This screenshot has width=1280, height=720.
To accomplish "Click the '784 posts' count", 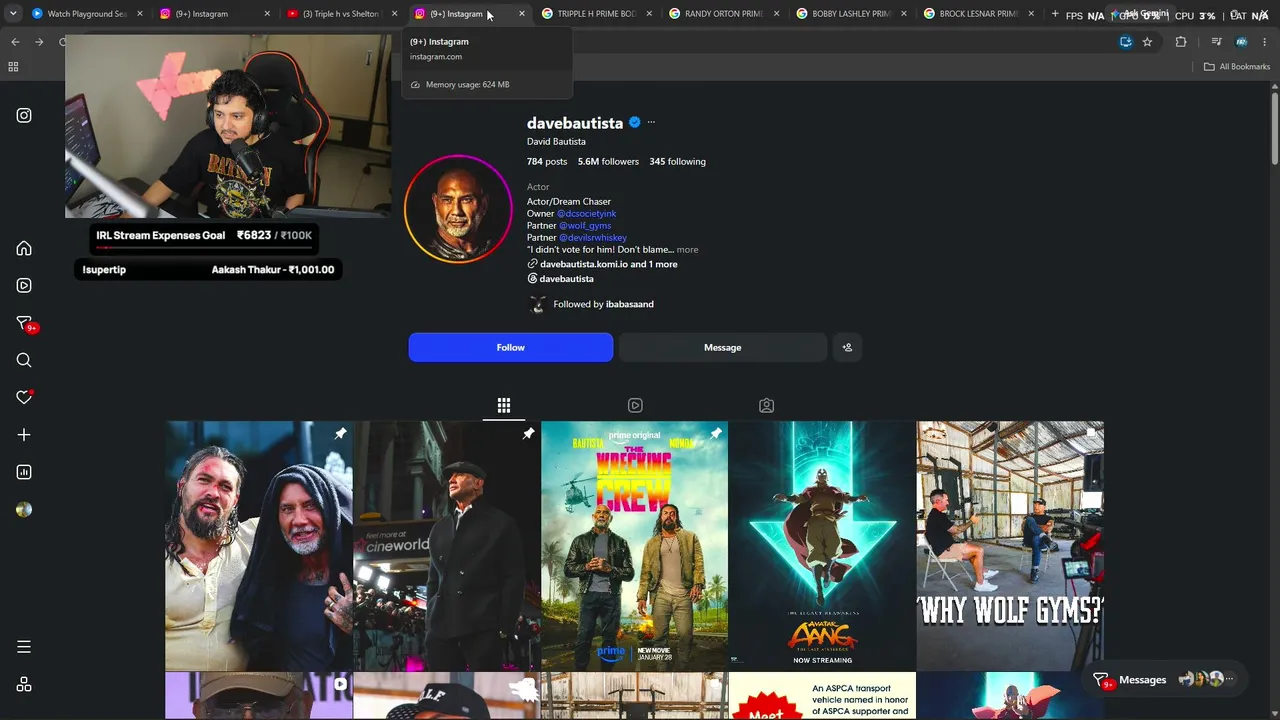I will click(547, 162).
